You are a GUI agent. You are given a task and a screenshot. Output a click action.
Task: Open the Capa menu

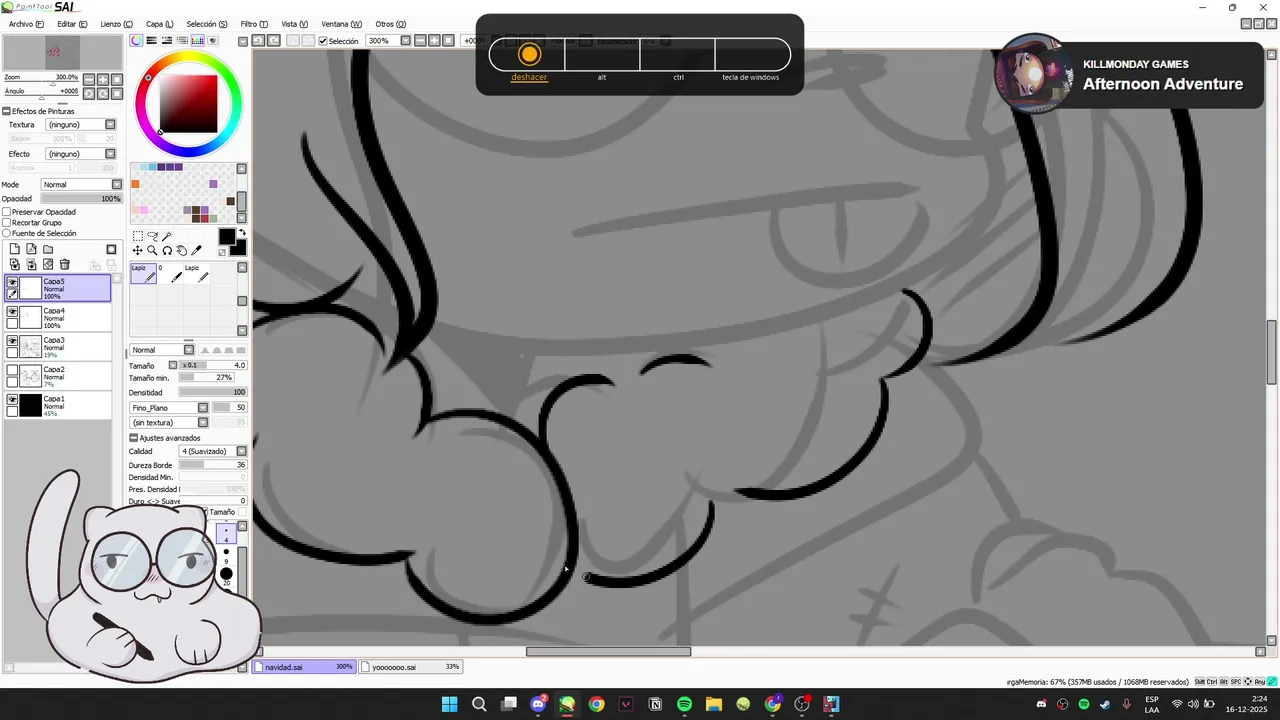point(159,24)
